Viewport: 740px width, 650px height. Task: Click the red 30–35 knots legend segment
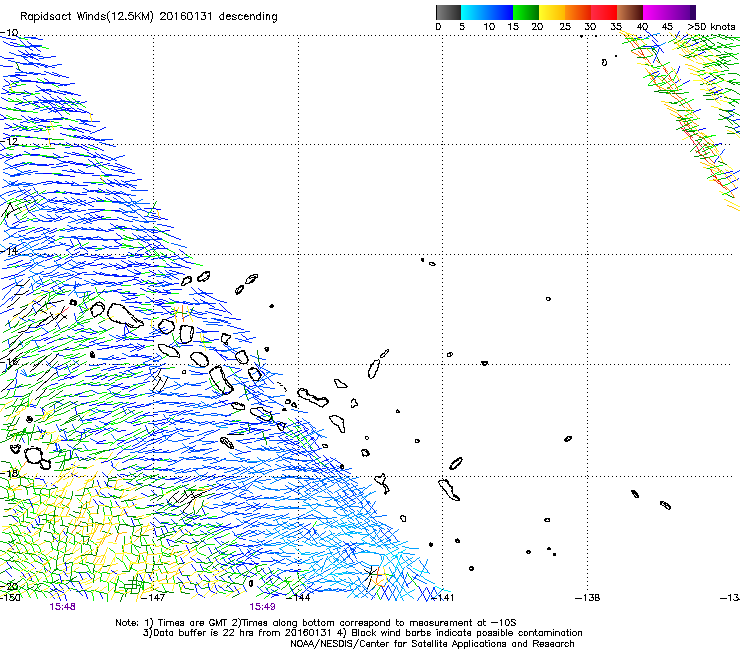point(604,12)
